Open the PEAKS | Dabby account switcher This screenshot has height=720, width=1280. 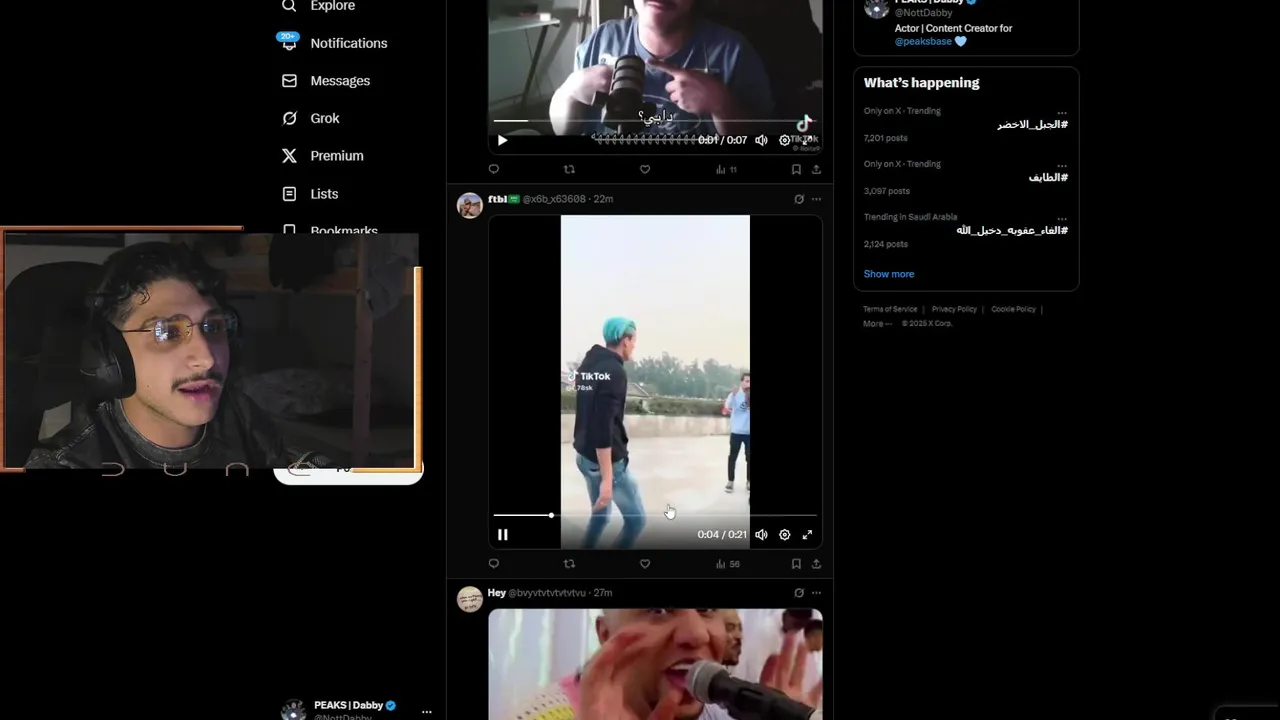tap(355, 709)
